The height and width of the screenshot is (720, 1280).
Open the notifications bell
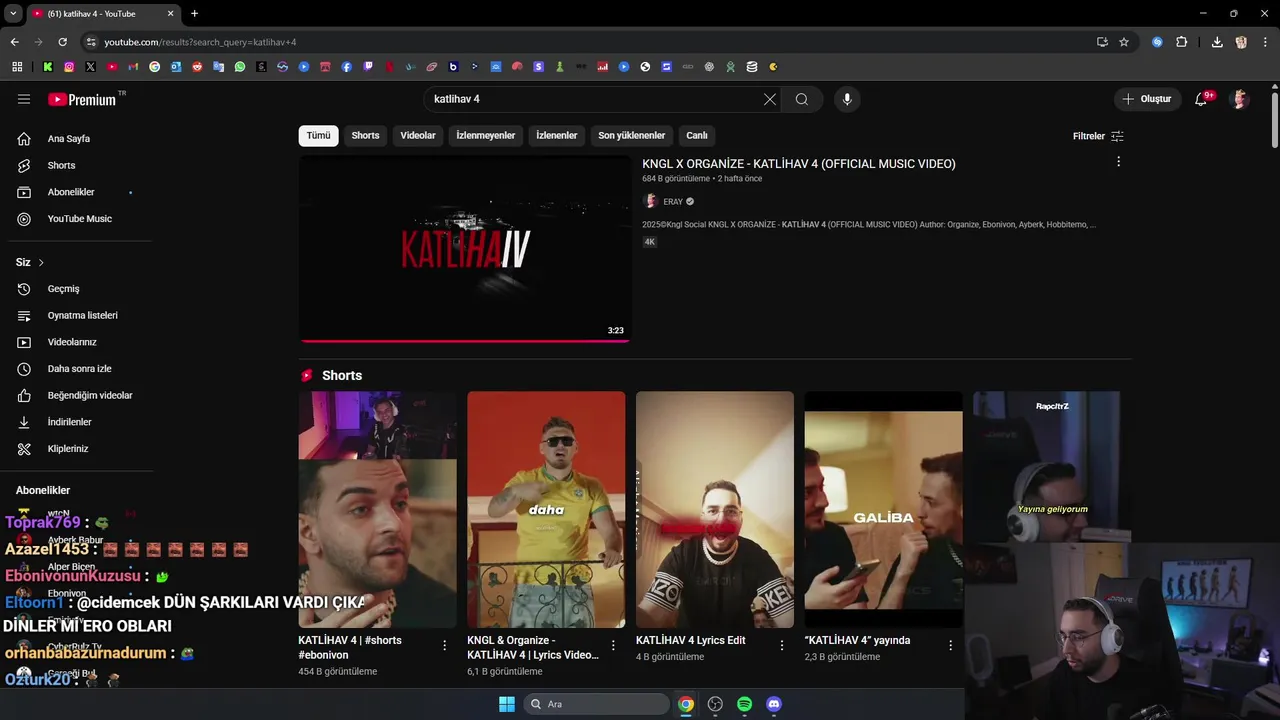click(1201, 99)
